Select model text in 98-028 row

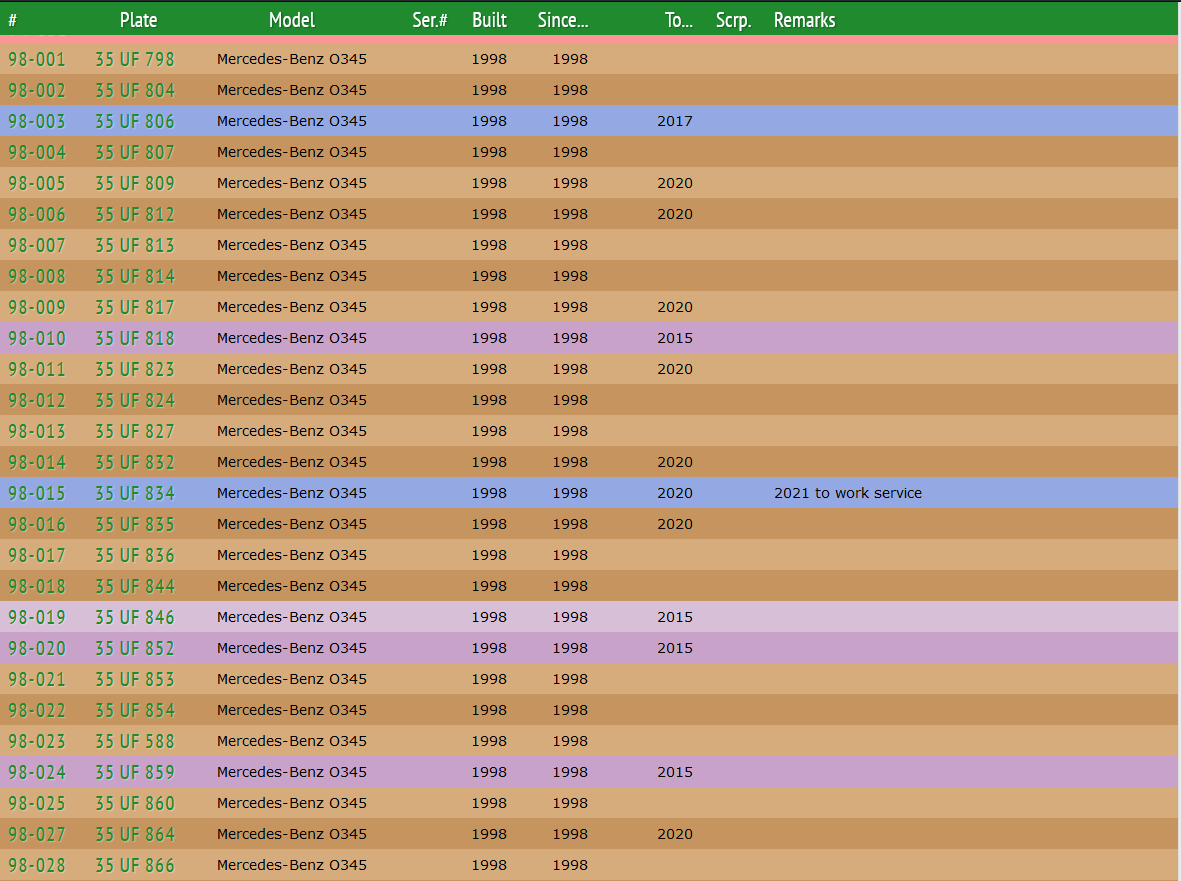[291, 865]
